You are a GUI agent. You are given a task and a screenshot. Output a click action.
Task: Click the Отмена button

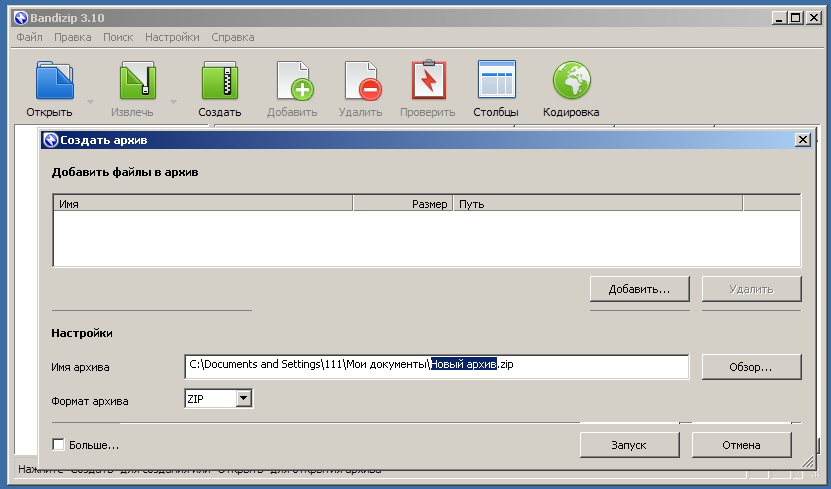(x=741, y=445)
